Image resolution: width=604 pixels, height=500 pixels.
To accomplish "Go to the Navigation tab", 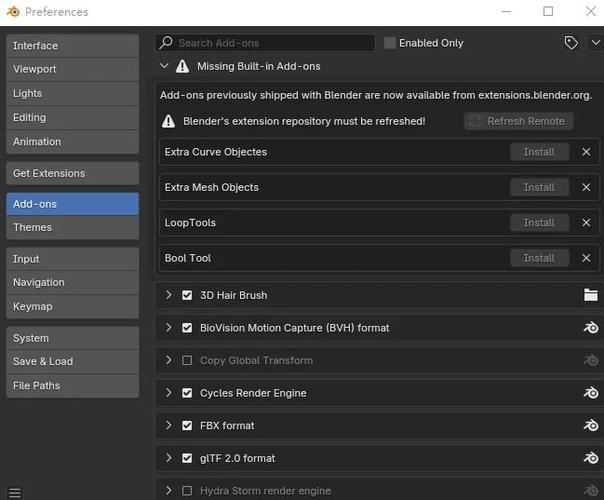I will tap(72, 283).
